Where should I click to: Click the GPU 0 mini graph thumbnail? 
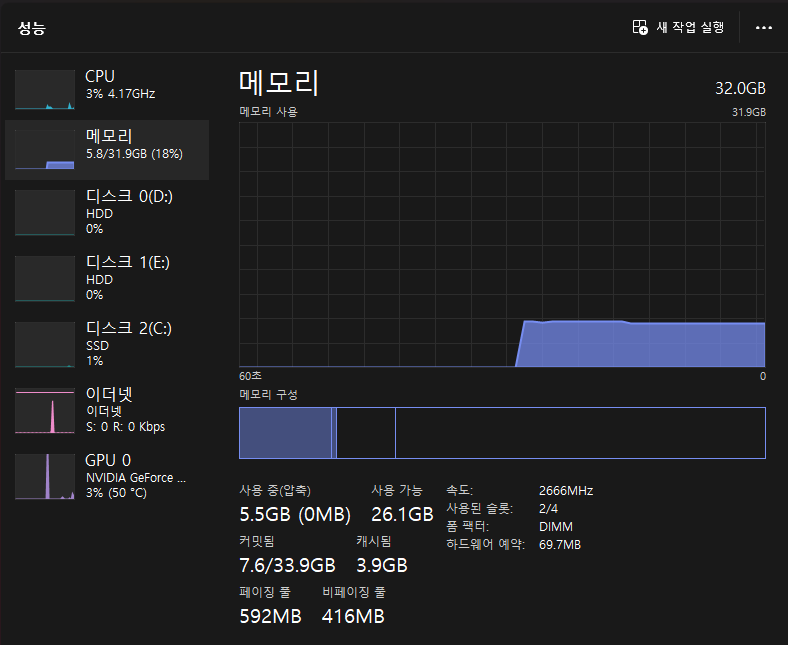pyautogui.click(x=45, y=476)
